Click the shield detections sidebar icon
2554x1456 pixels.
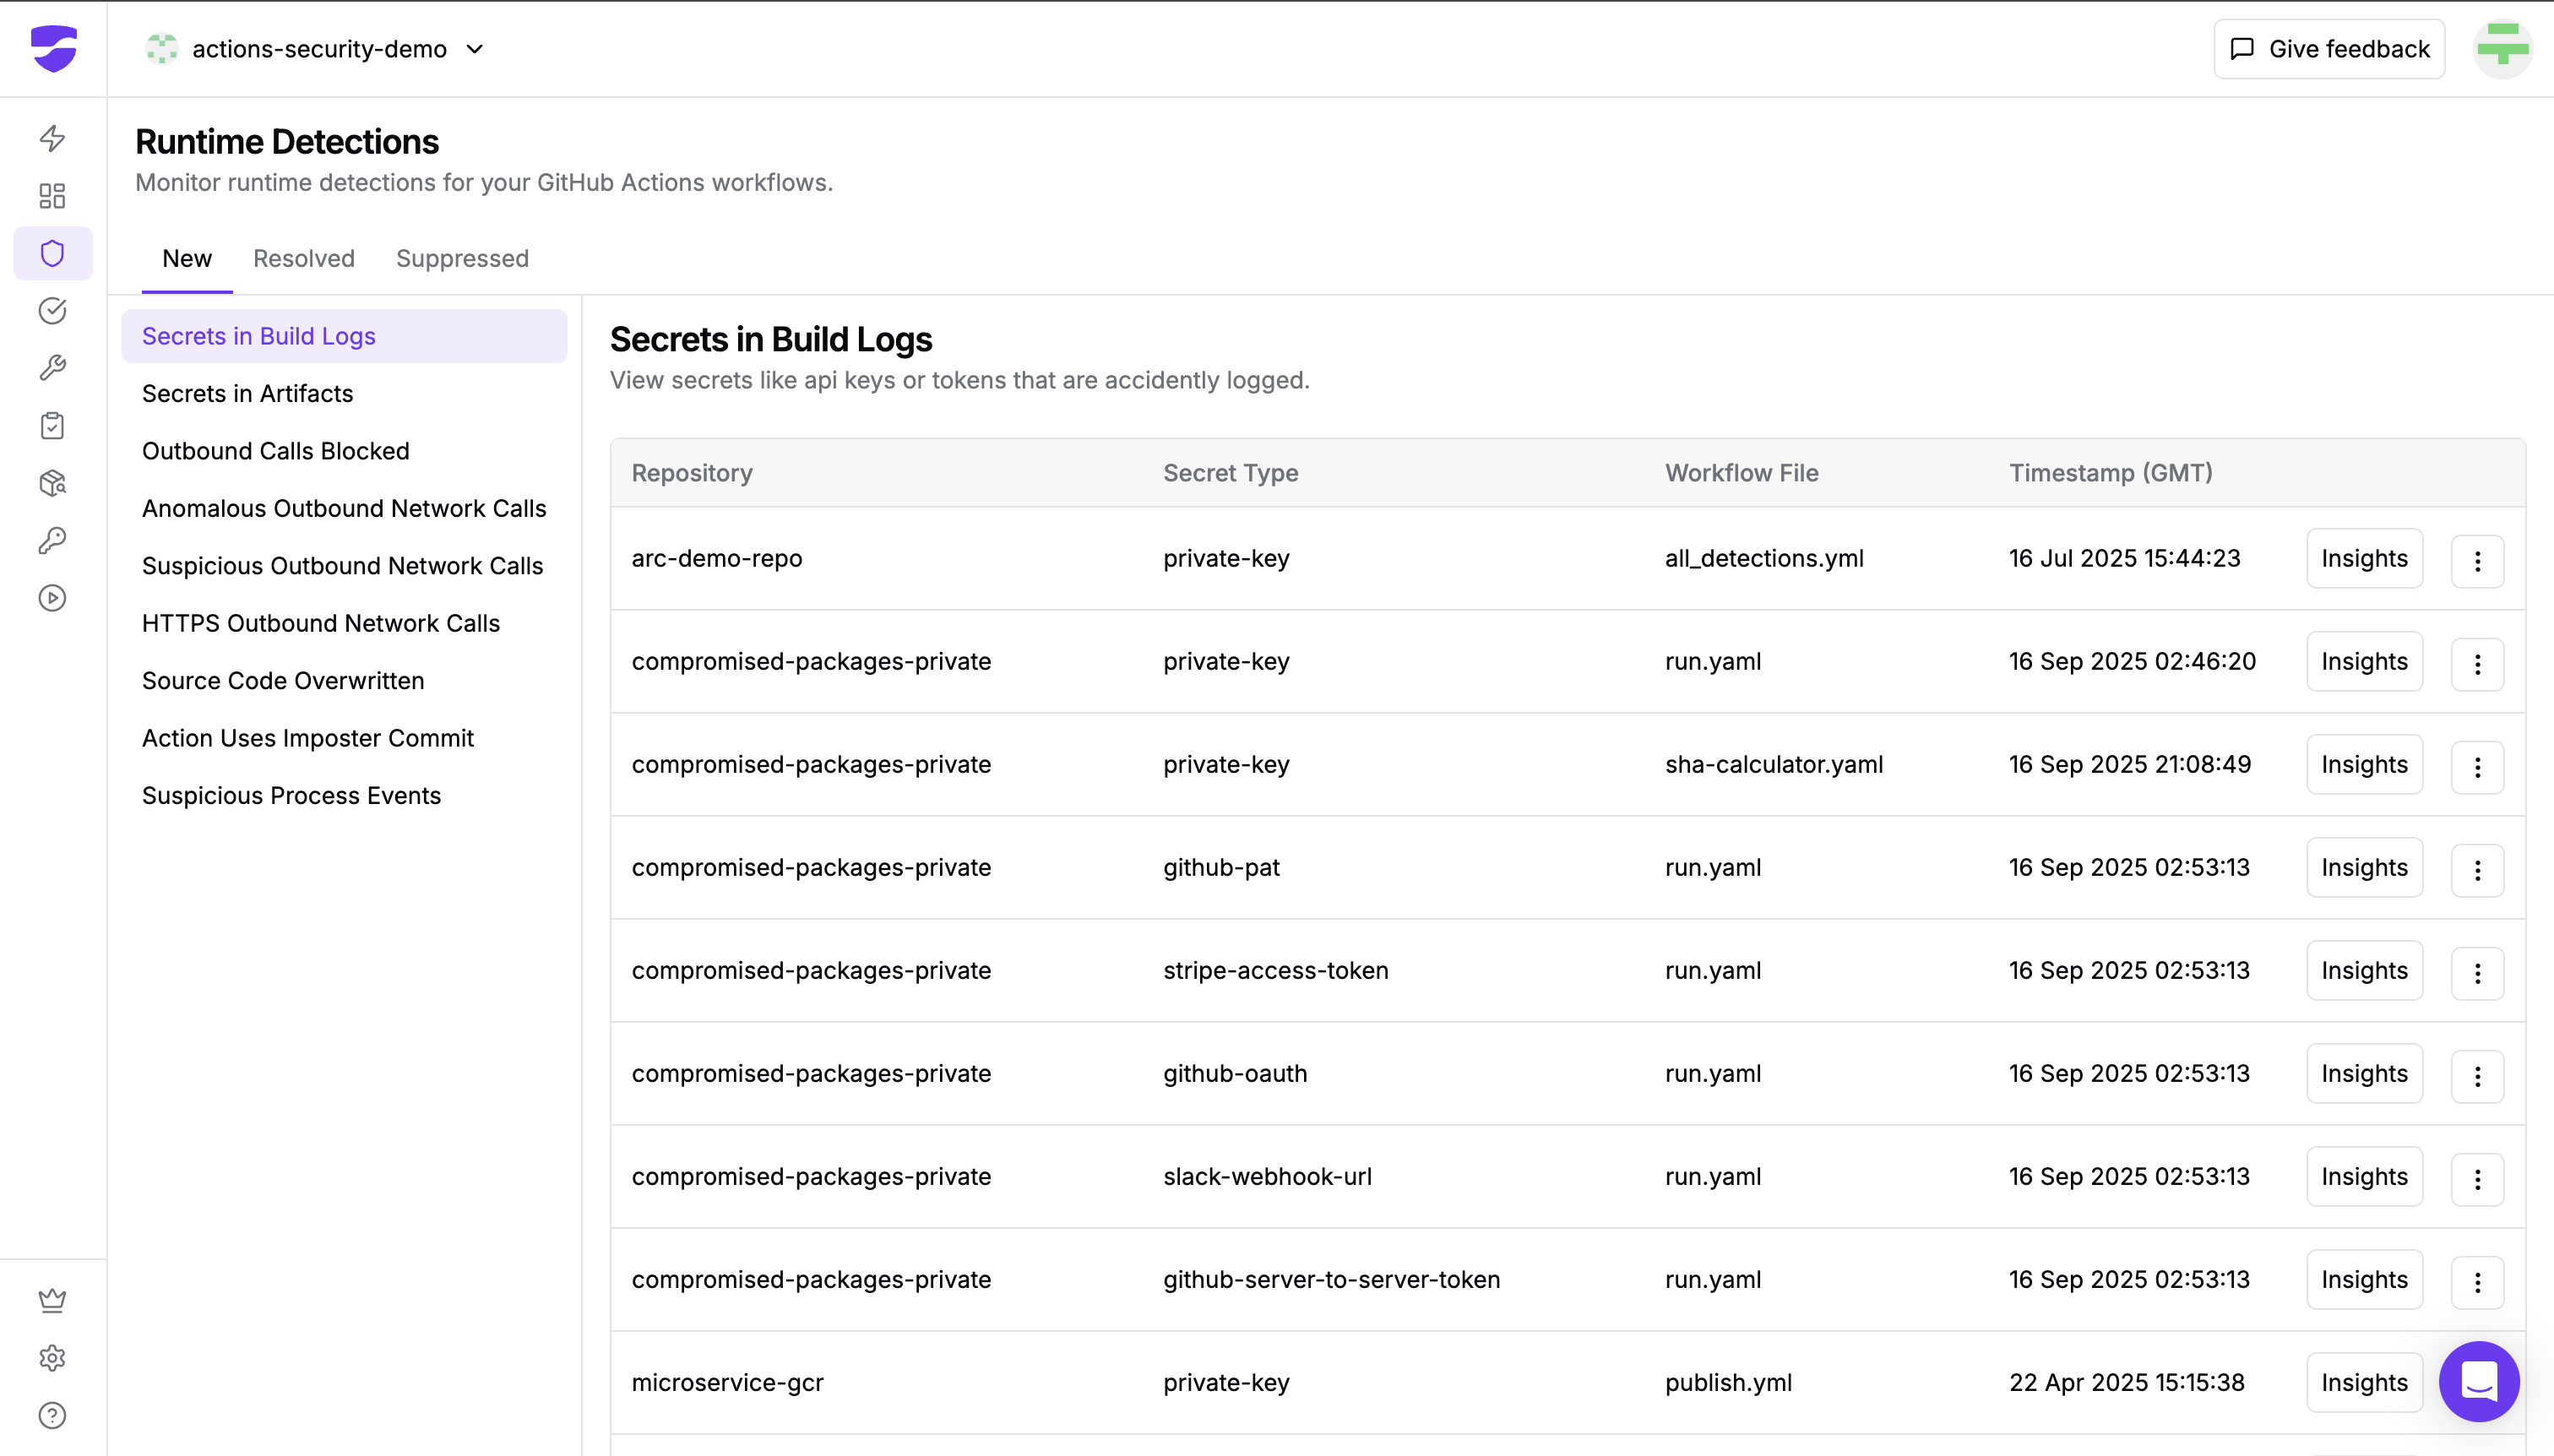52,253
